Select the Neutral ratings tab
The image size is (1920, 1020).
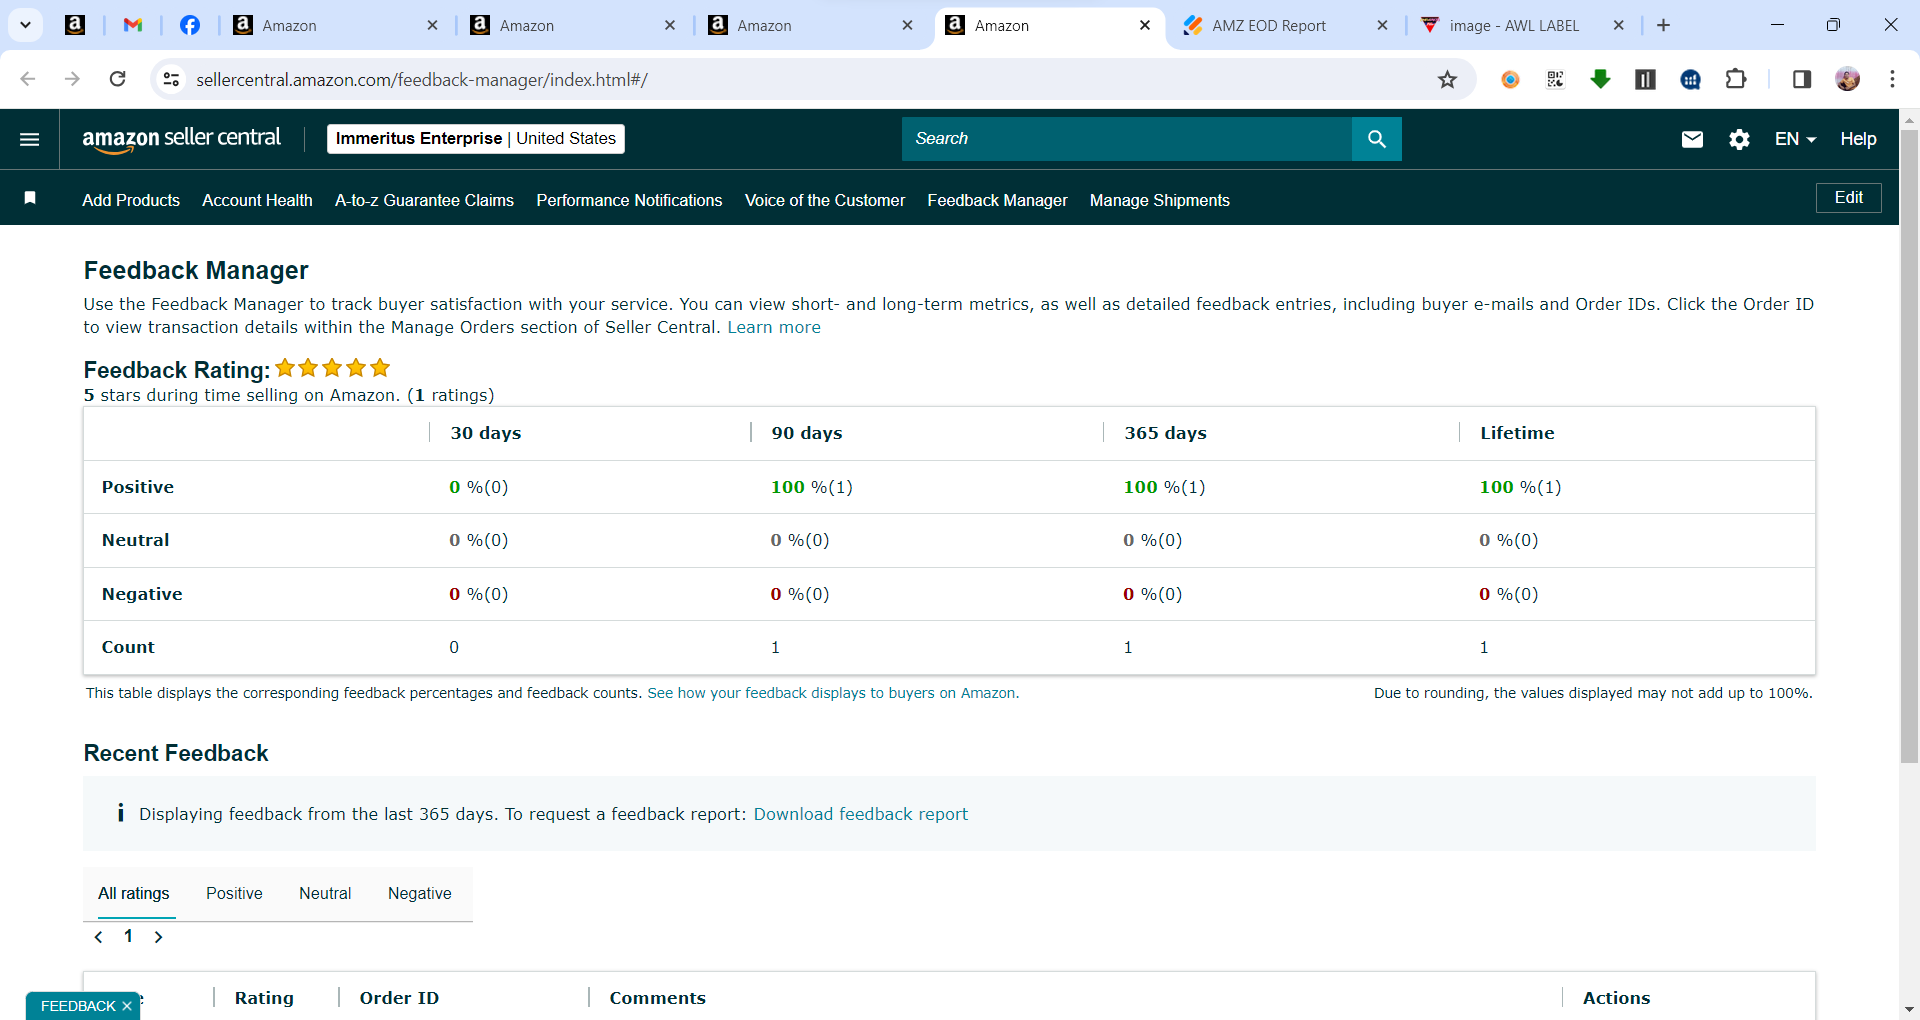[325, 893]
